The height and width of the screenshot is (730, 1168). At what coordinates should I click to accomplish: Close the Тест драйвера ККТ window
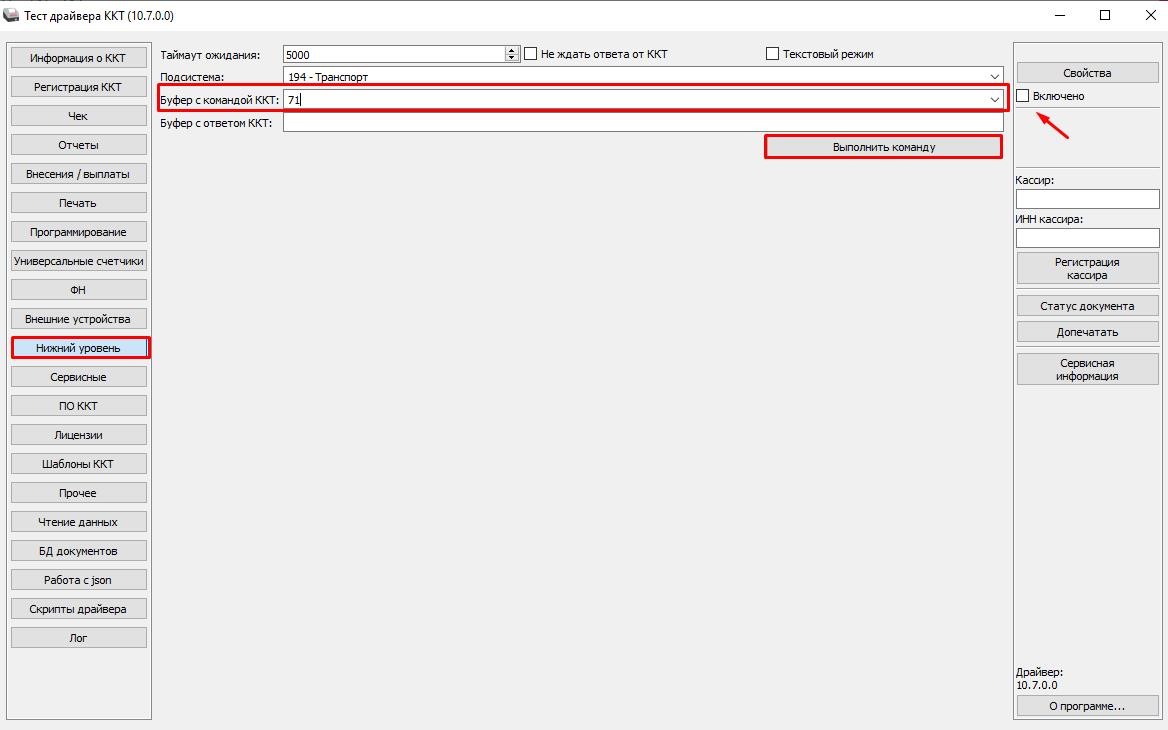point(1150,15)
